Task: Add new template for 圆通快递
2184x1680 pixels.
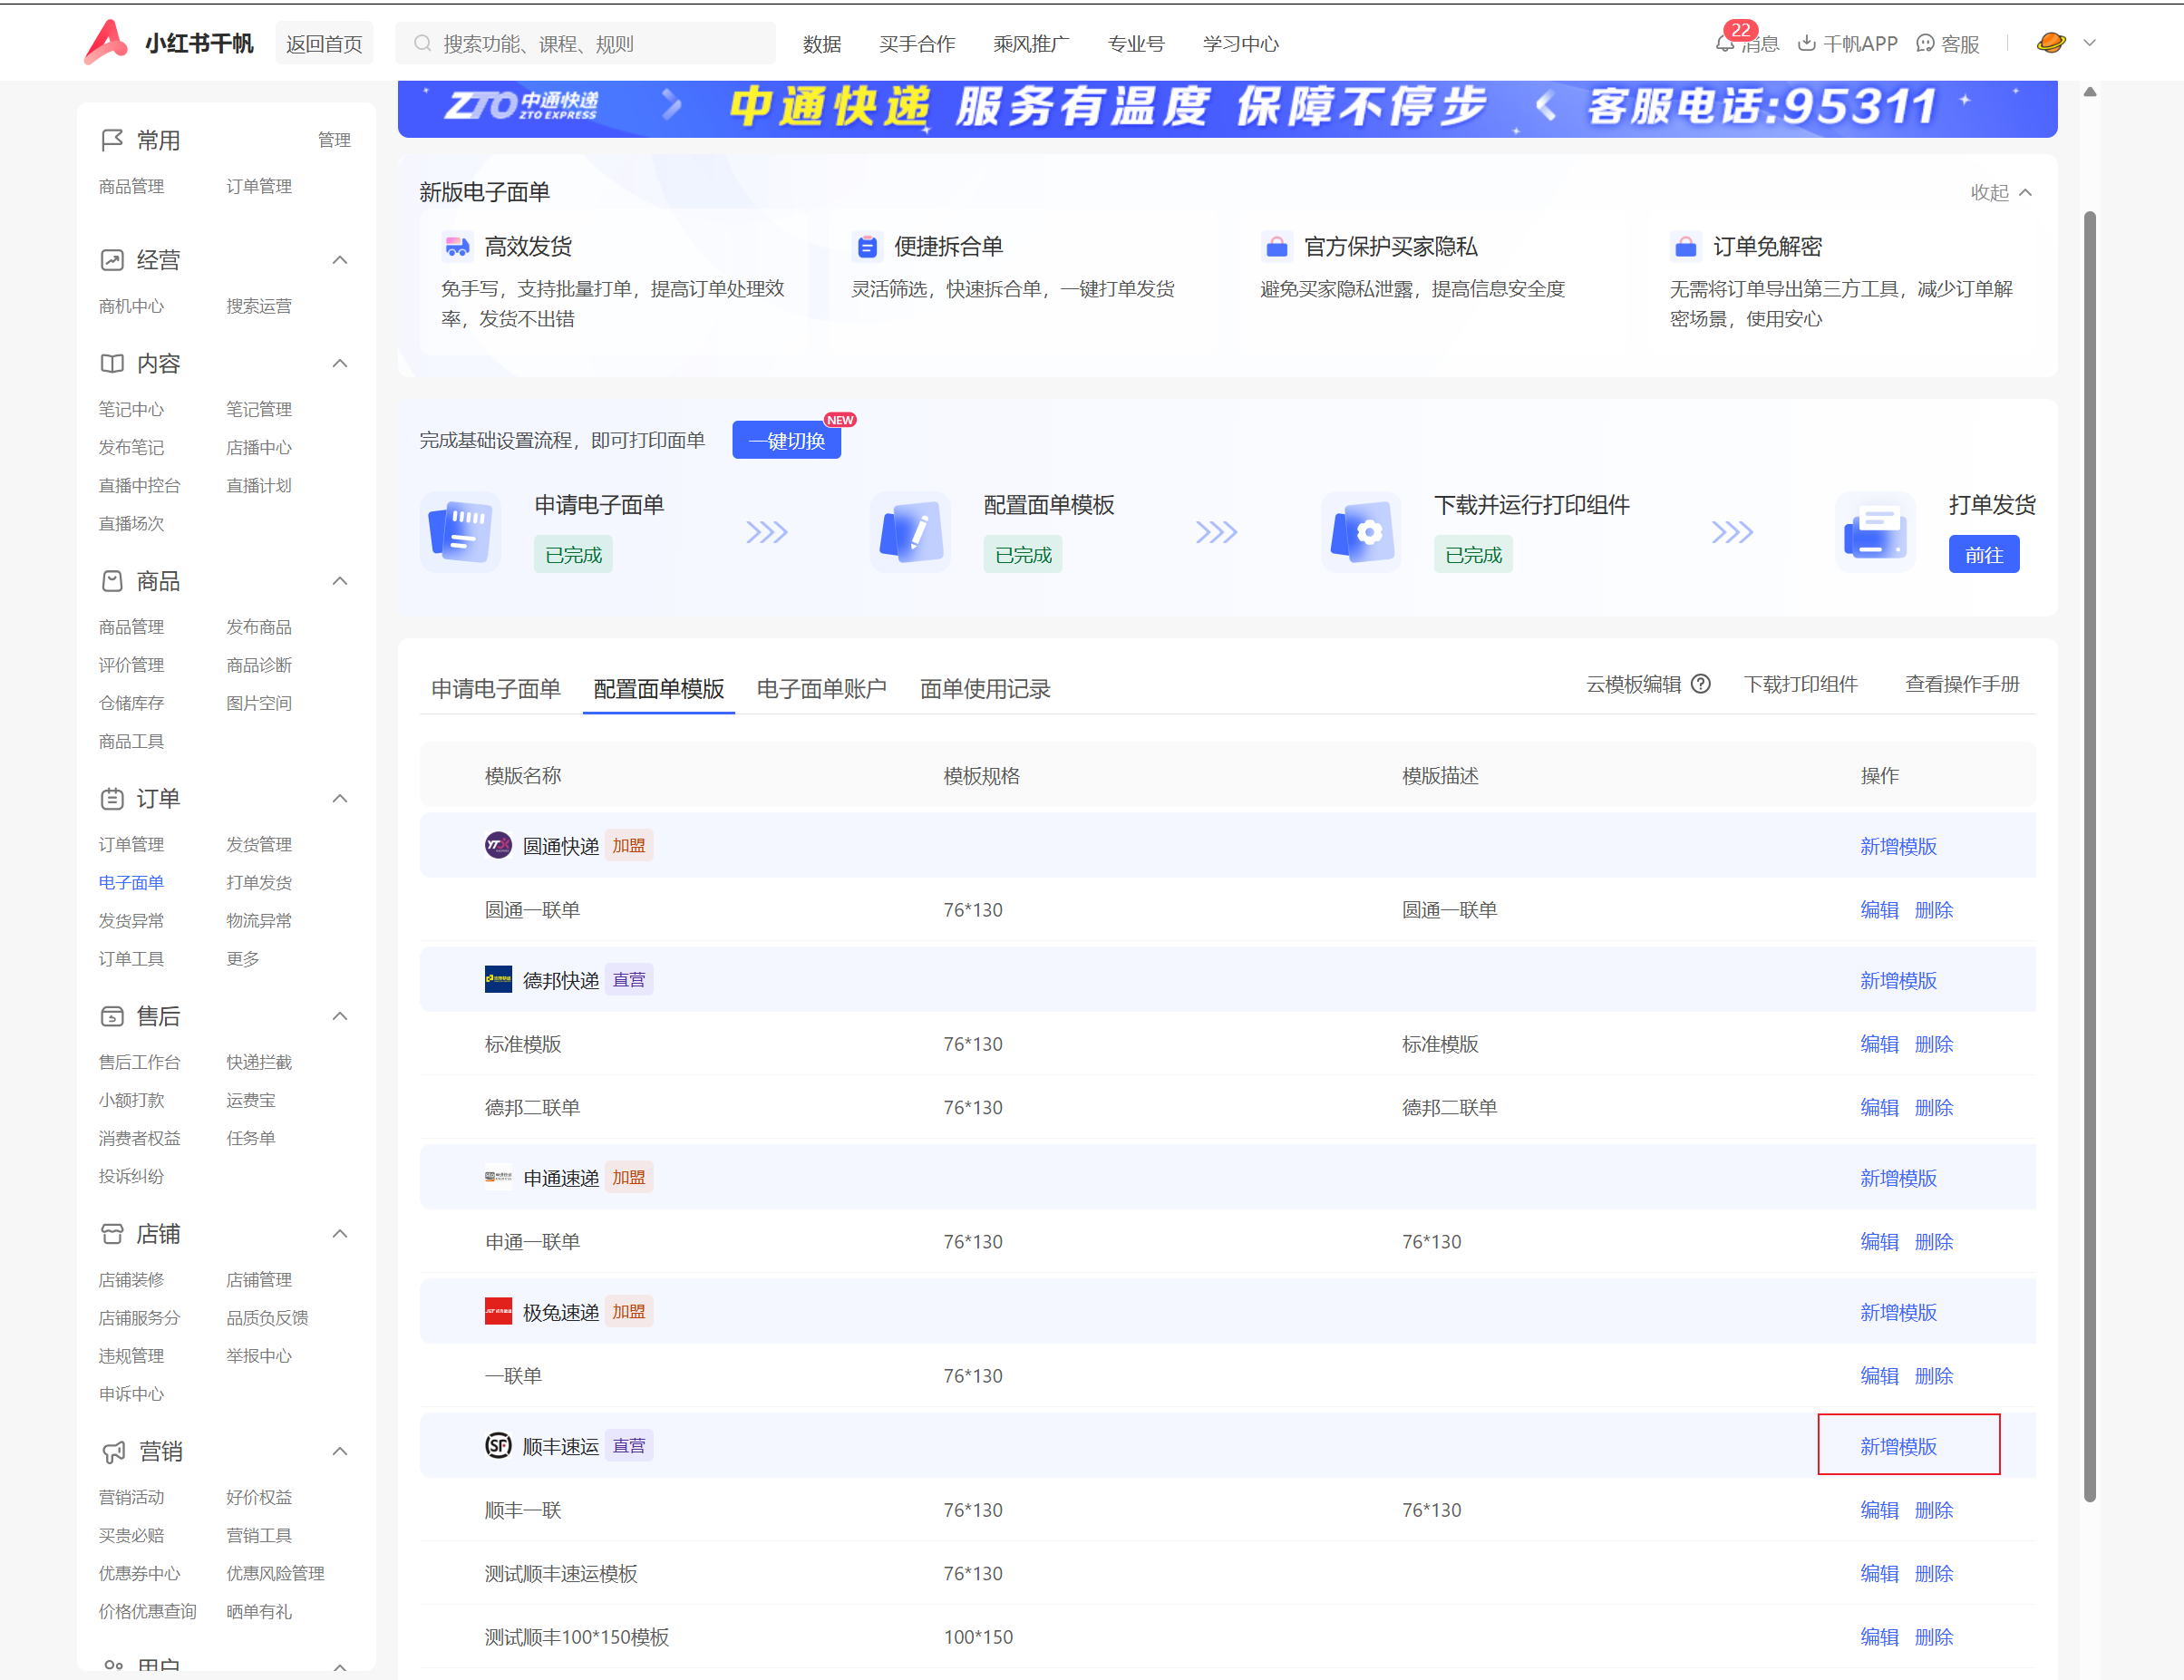Action: (x=1898, y=846)
